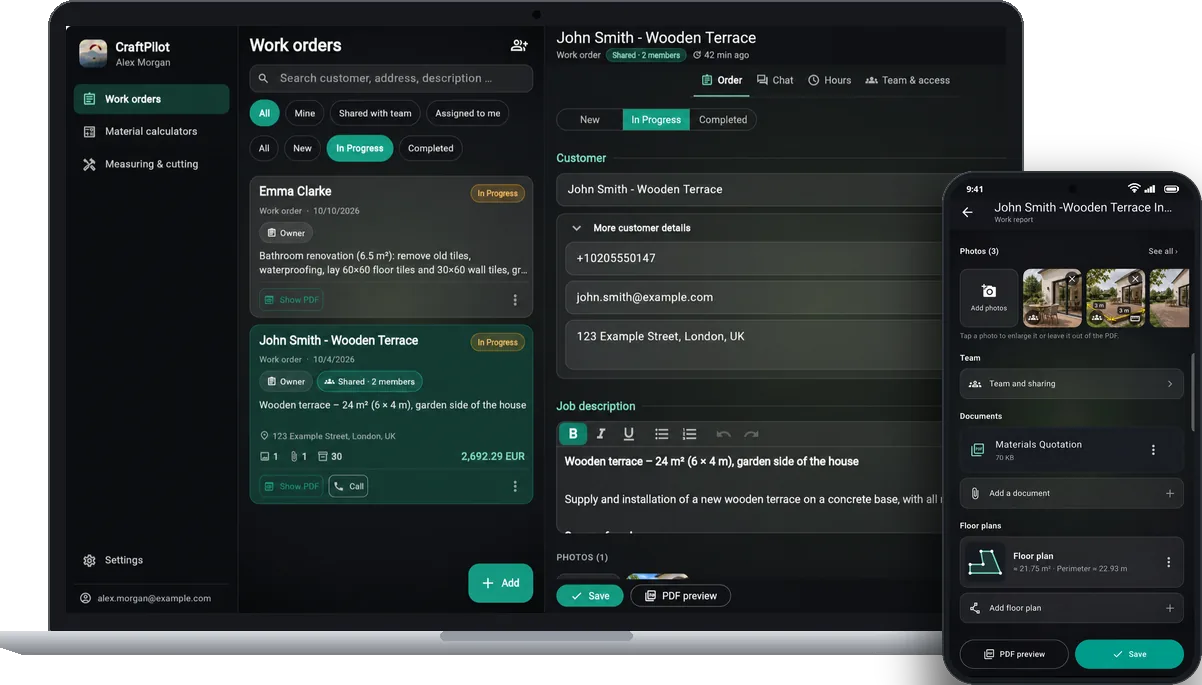
Task: Open John Smith card options menu
Action: [515, 486]
